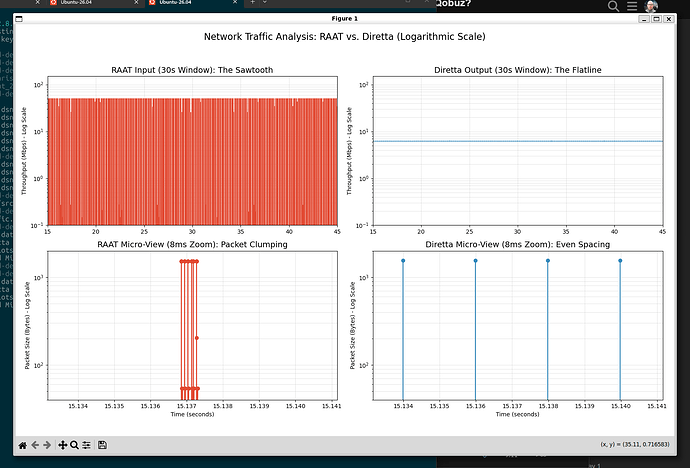Open the Figure 1 window menu icon
Viewport: 690px width, 468px height.
[x=19, y=18]
